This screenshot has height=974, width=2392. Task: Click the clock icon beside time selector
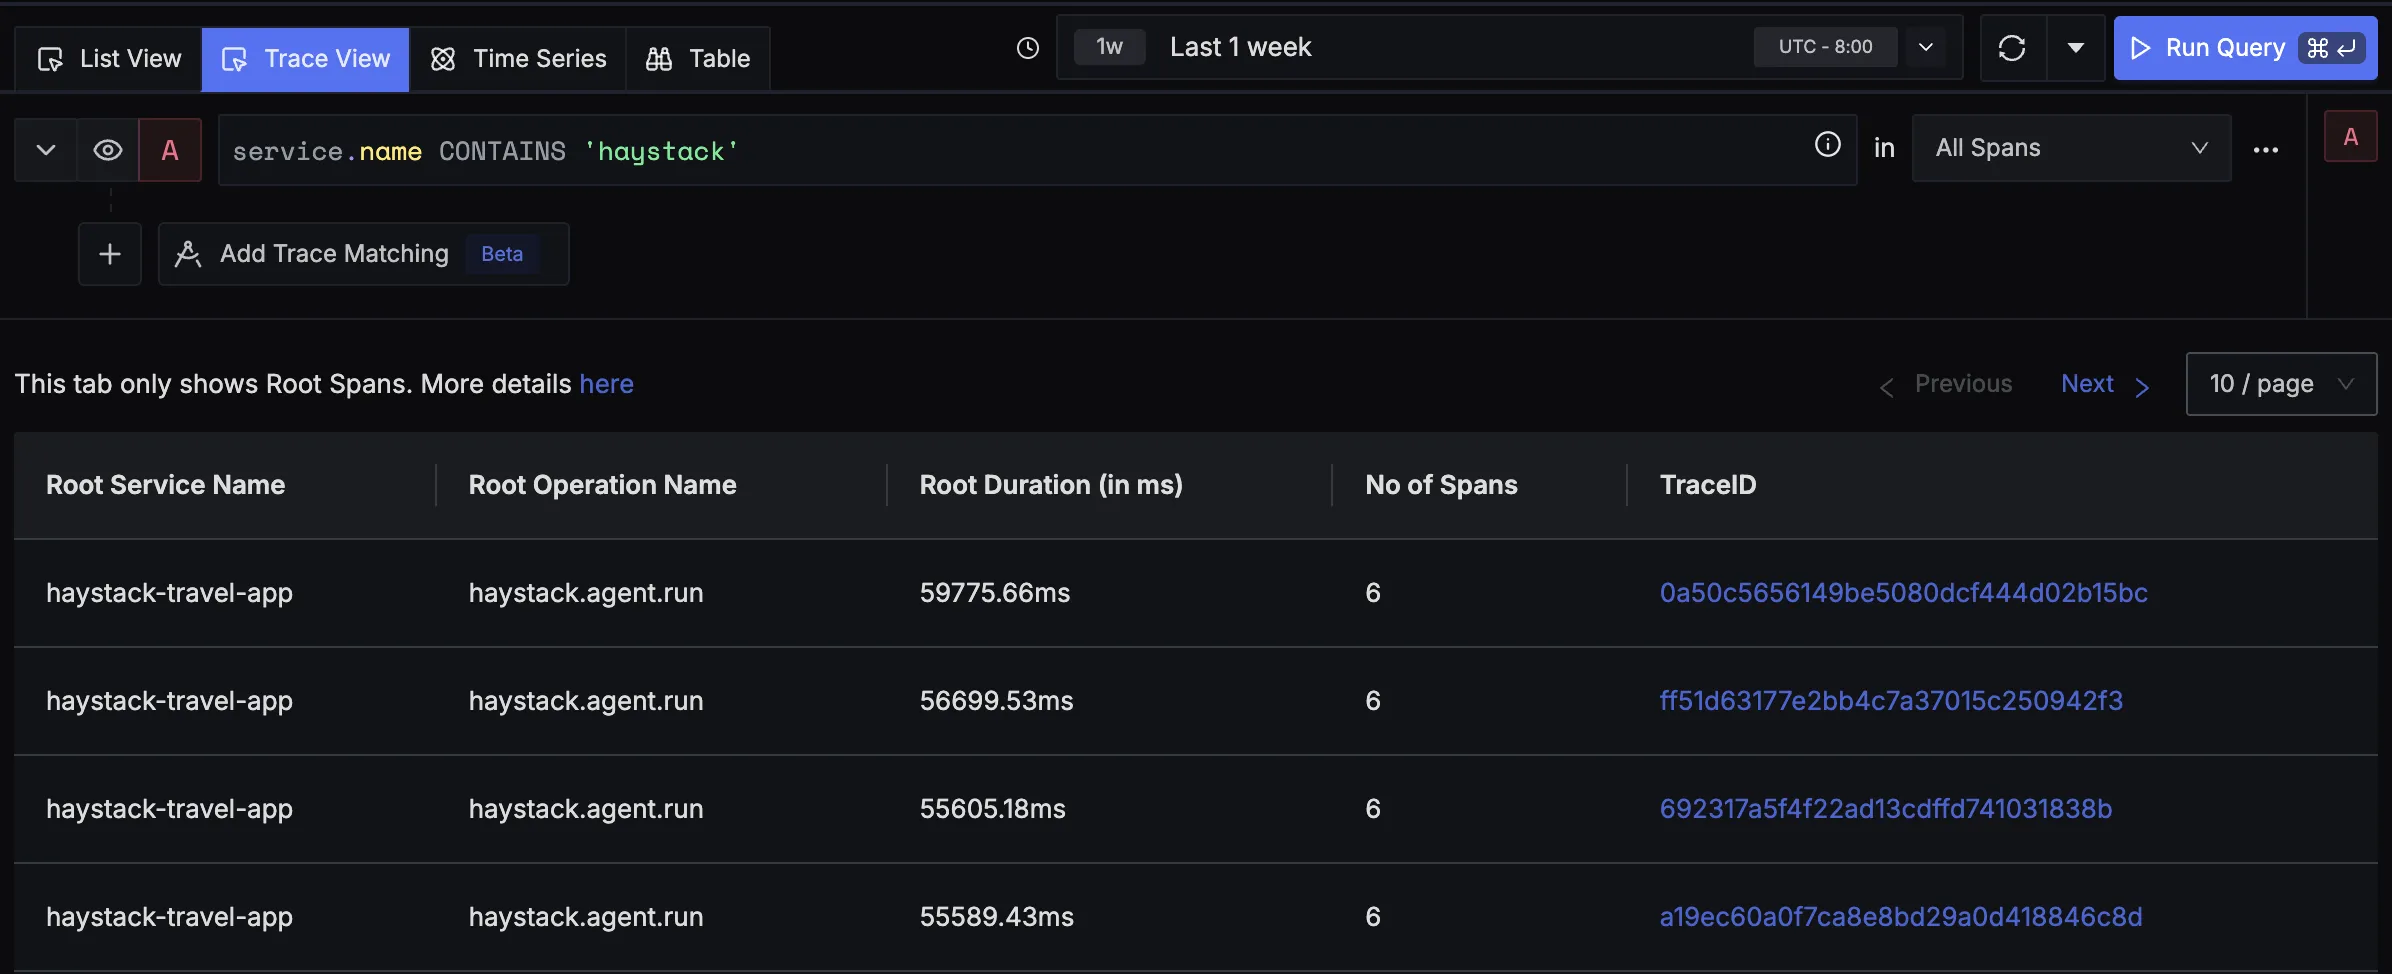coord(1028,48)
